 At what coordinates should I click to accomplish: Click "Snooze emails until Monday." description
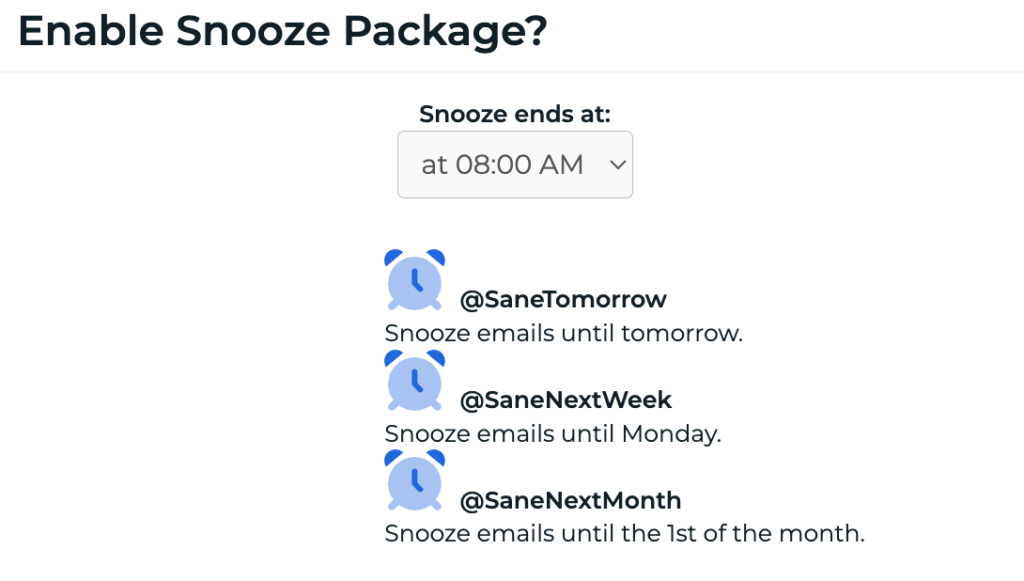tap(553, 434)
